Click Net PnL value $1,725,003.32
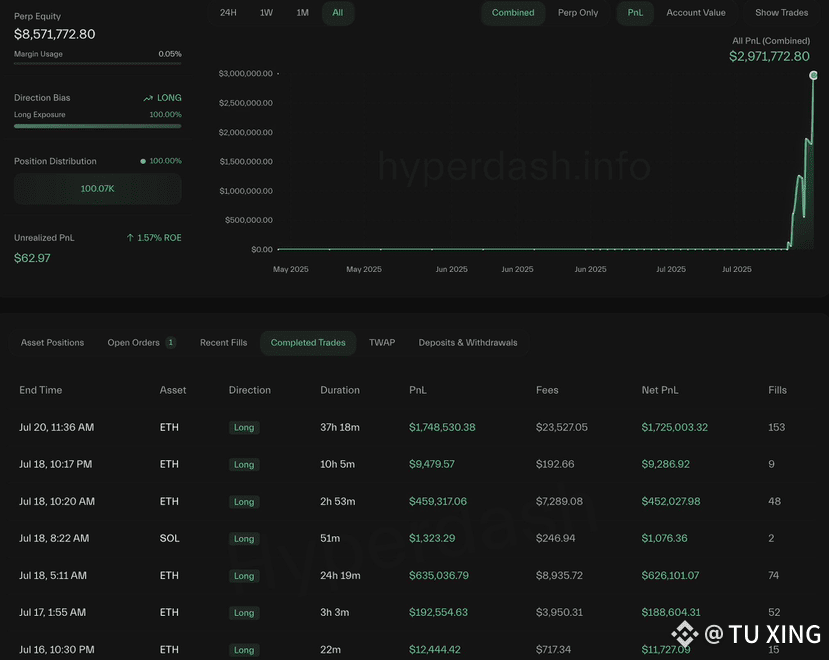This screenshot has height=660, width=829. click(675, 427)
